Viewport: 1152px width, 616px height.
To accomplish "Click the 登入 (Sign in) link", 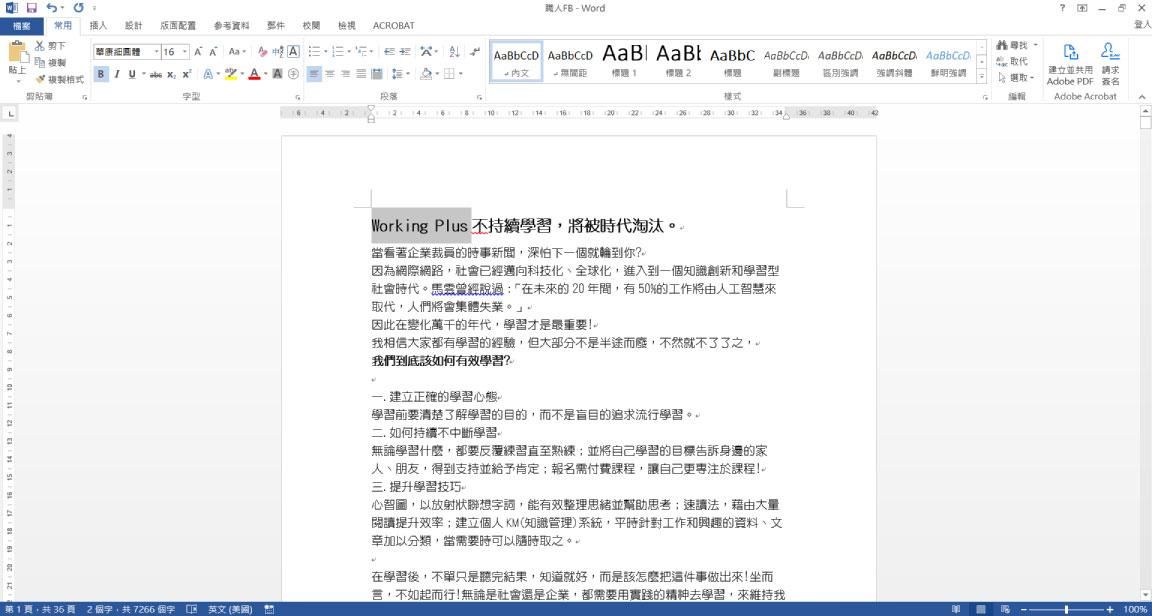I will [x=1142, y=25].
